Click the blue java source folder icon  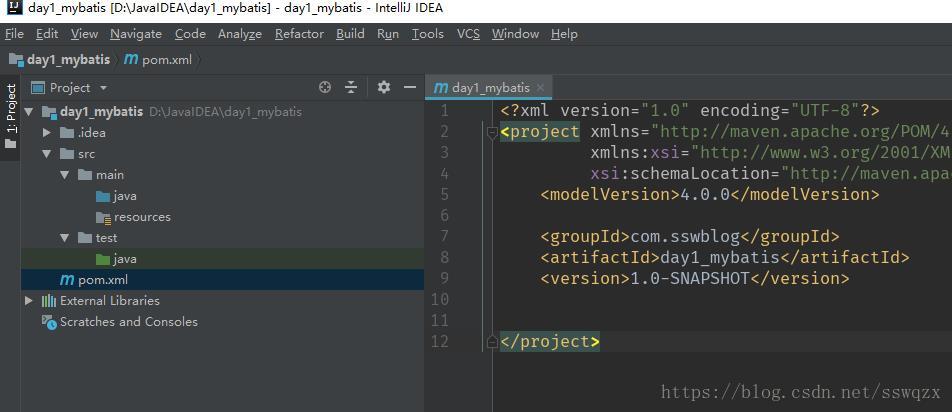pos(103,196)
